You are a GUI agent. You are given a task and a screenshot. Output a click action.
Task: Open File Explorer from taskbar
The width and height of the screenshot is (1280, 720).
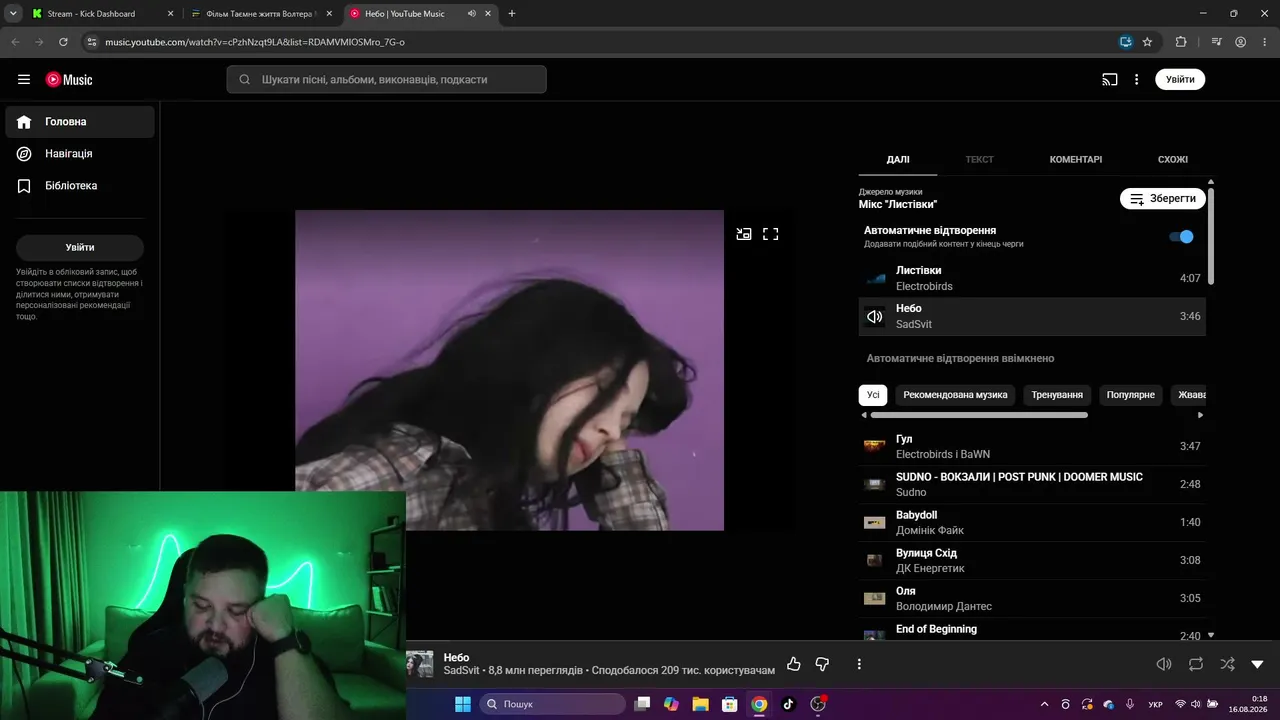coord(700,704)
